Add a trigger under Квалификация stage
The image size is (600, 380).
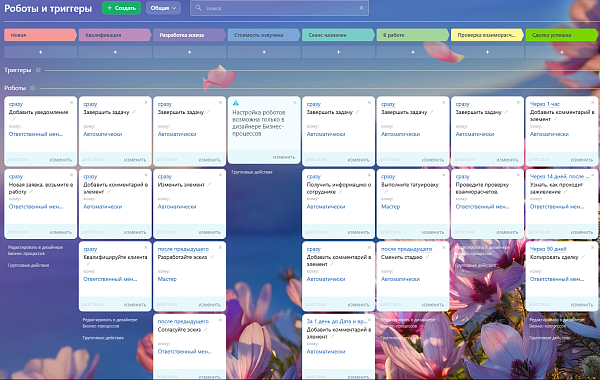115,52
